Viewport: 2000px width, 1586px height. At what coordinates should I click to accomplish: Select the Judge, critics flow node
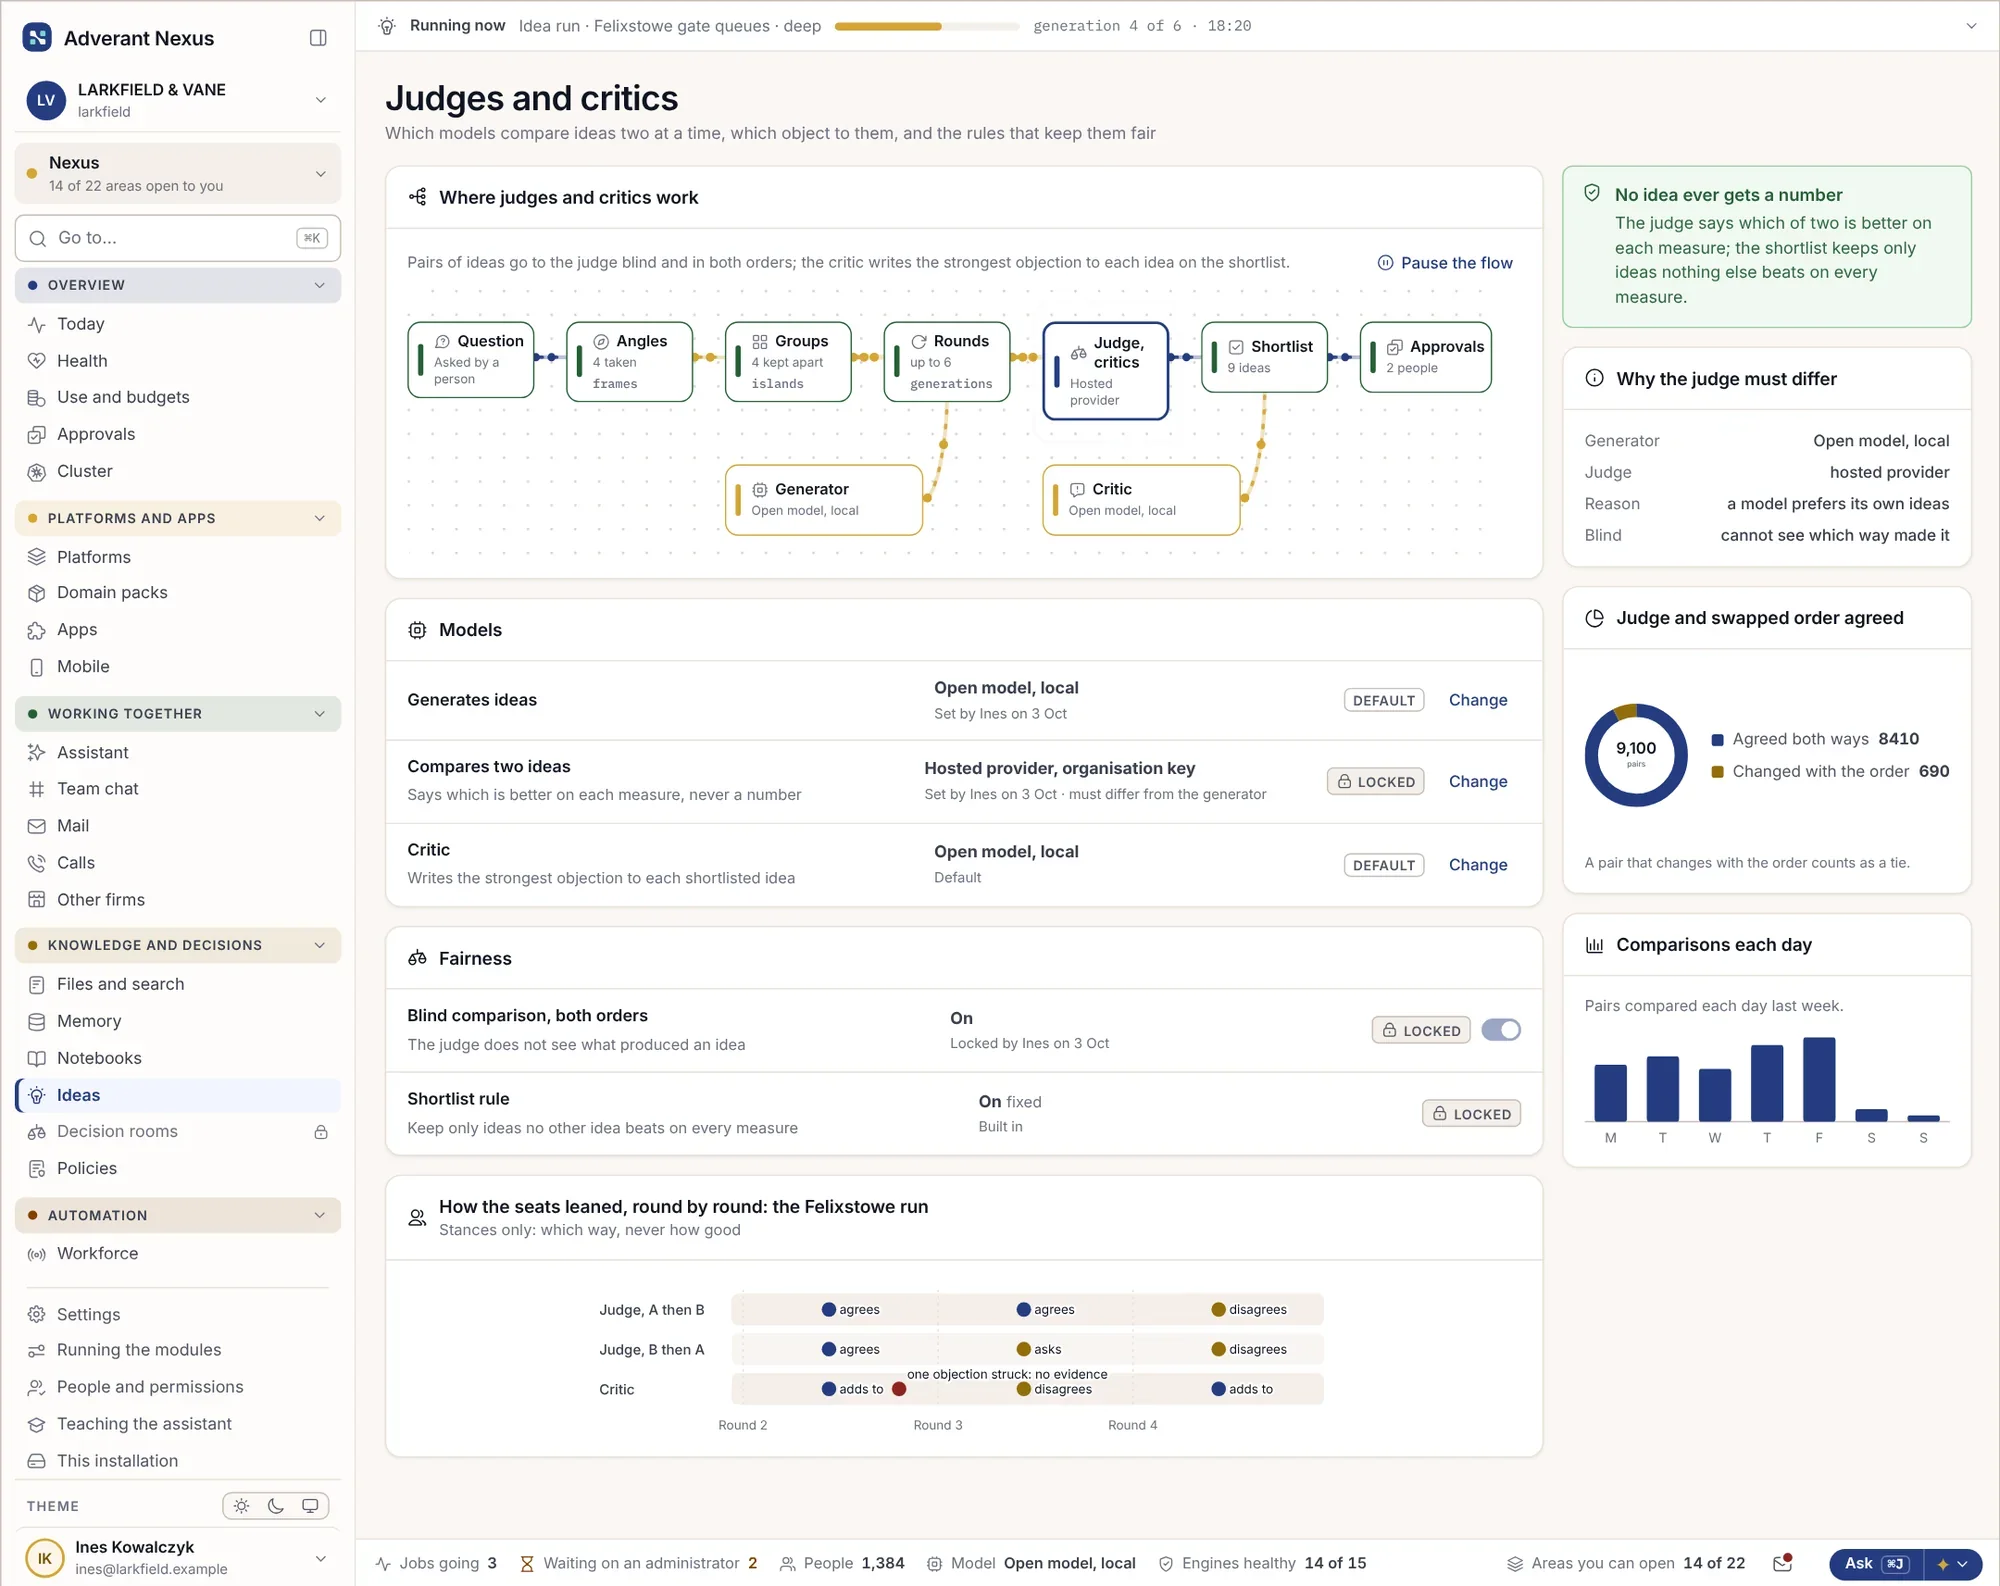point(1106,371)
